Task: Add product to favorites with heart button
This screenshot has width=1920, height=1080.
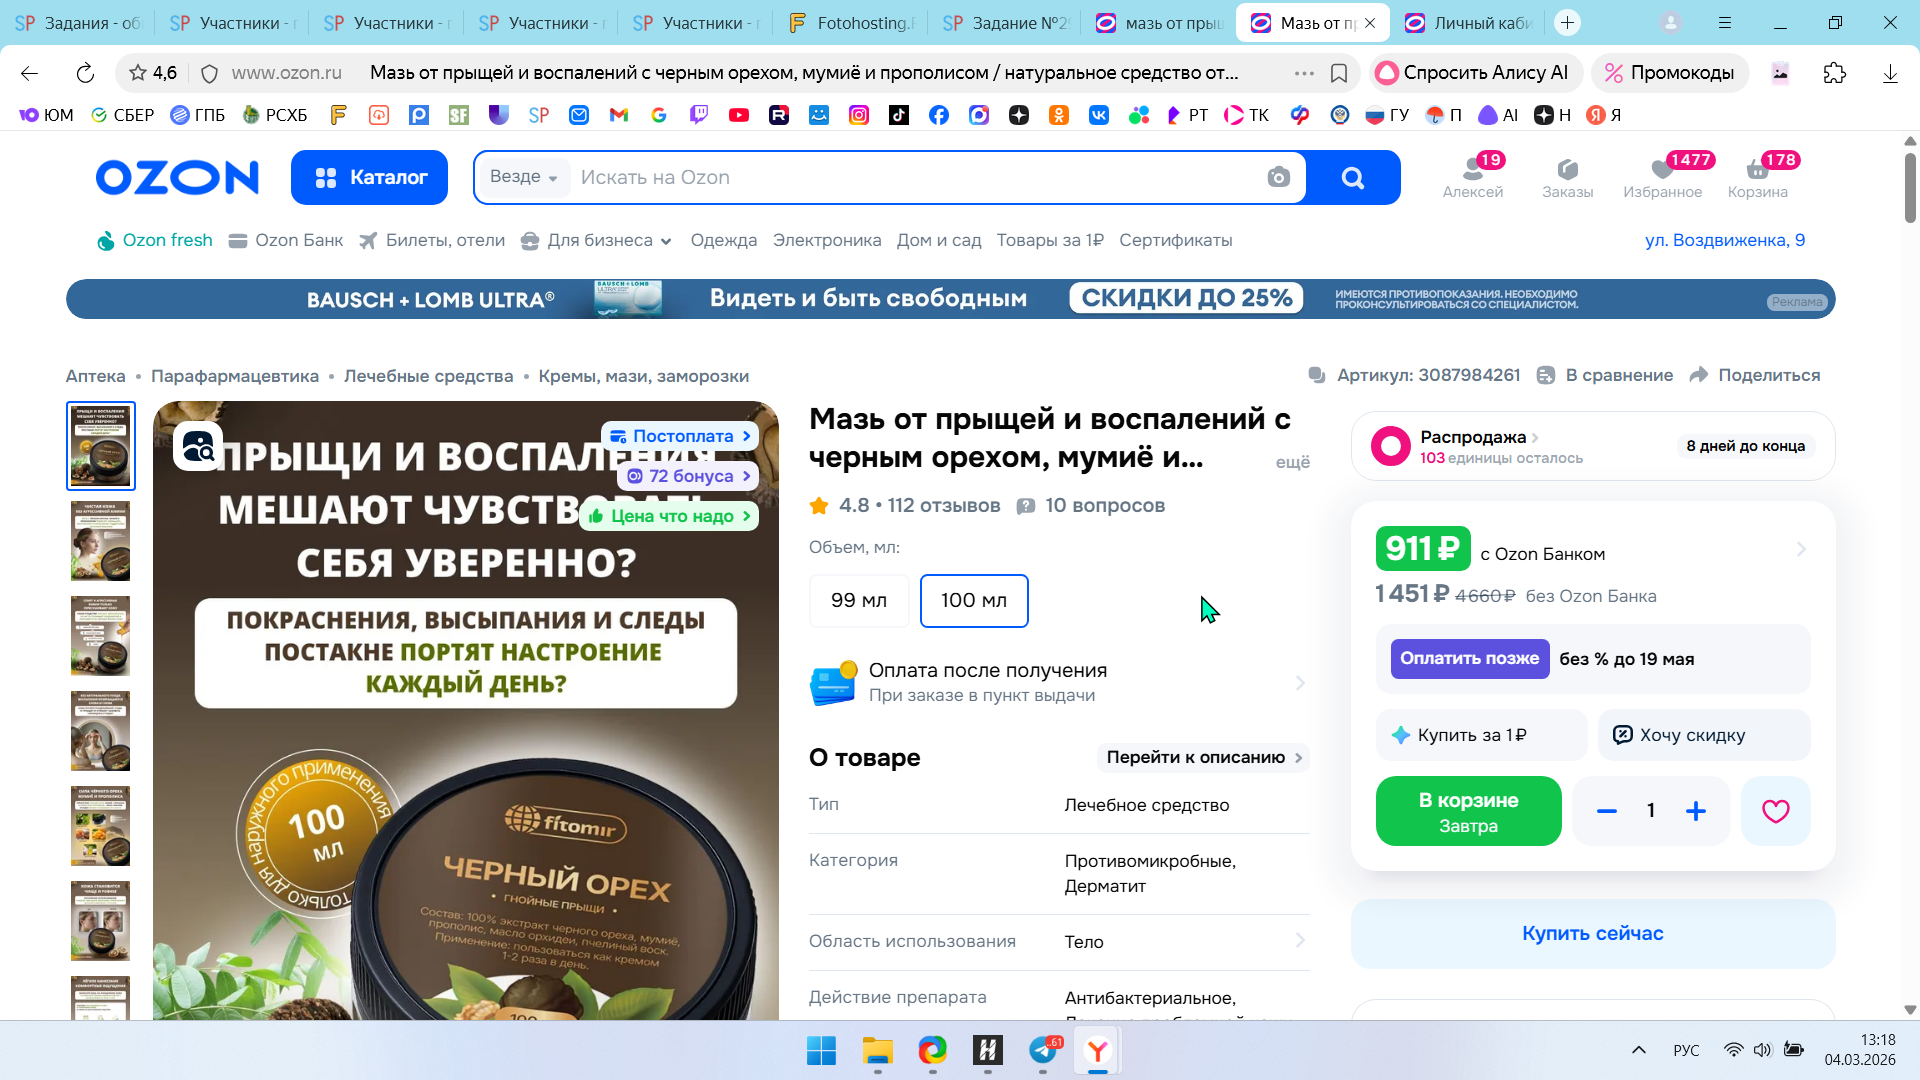Action: click(1775, 811)
